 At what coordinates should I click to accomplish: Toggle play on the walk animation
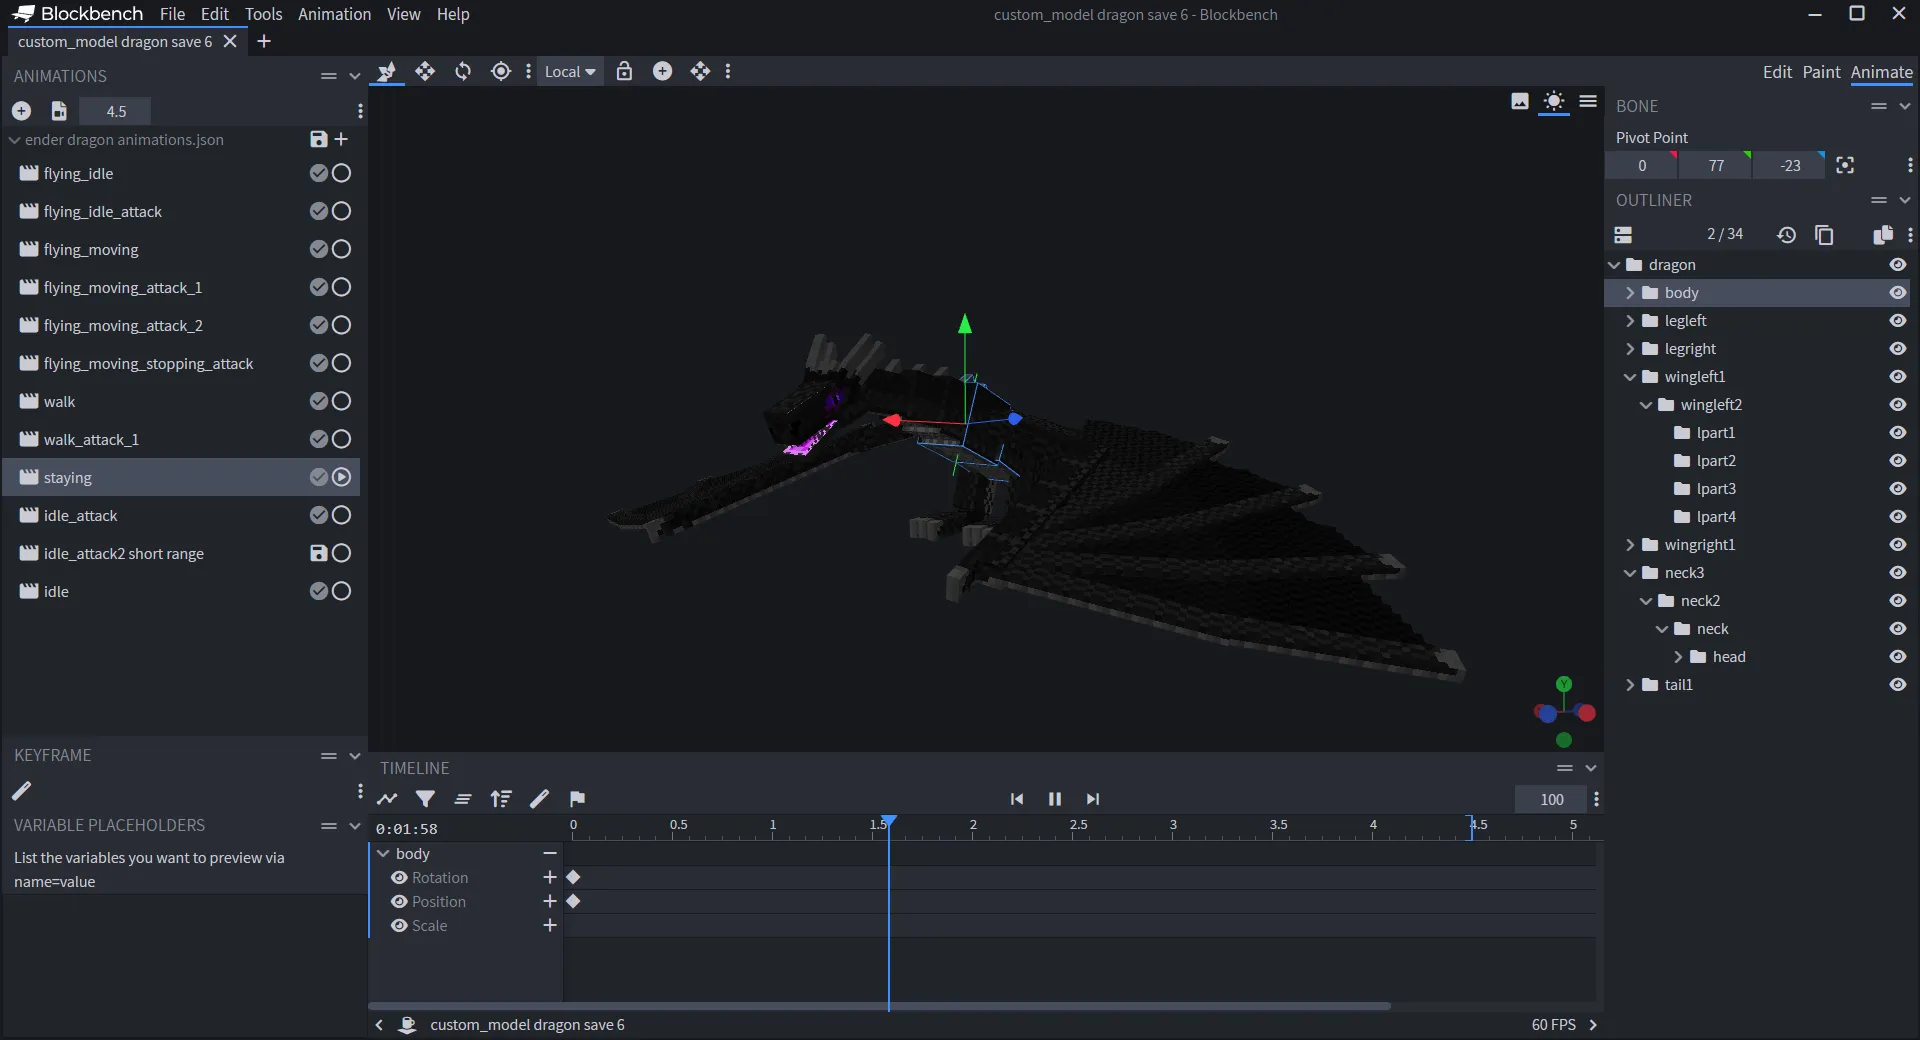341,401
